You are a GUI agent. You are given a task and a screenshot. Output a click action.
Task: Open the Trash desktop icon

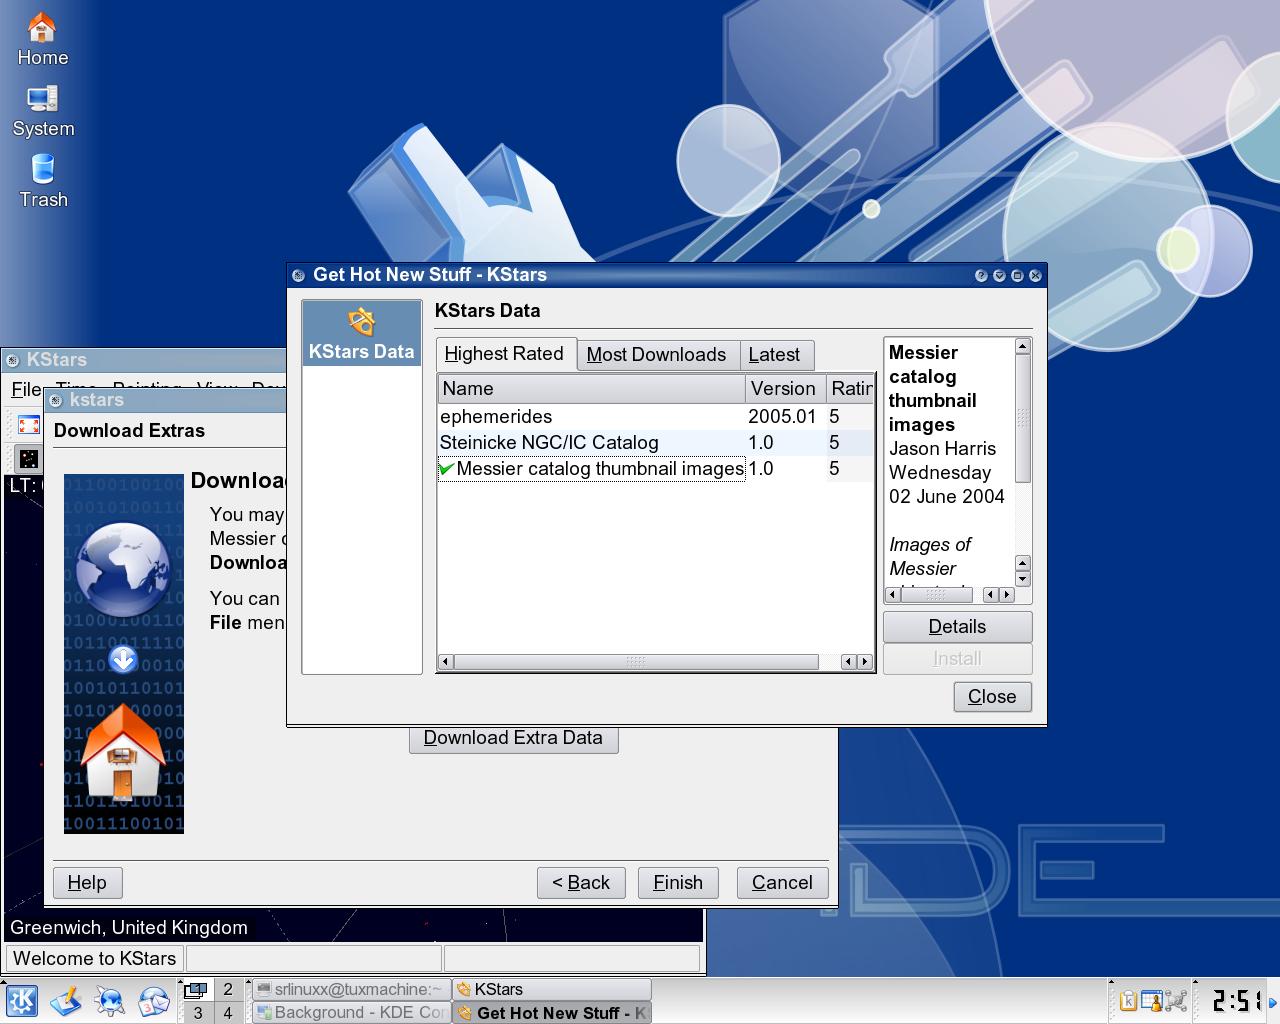pos(43,181)
